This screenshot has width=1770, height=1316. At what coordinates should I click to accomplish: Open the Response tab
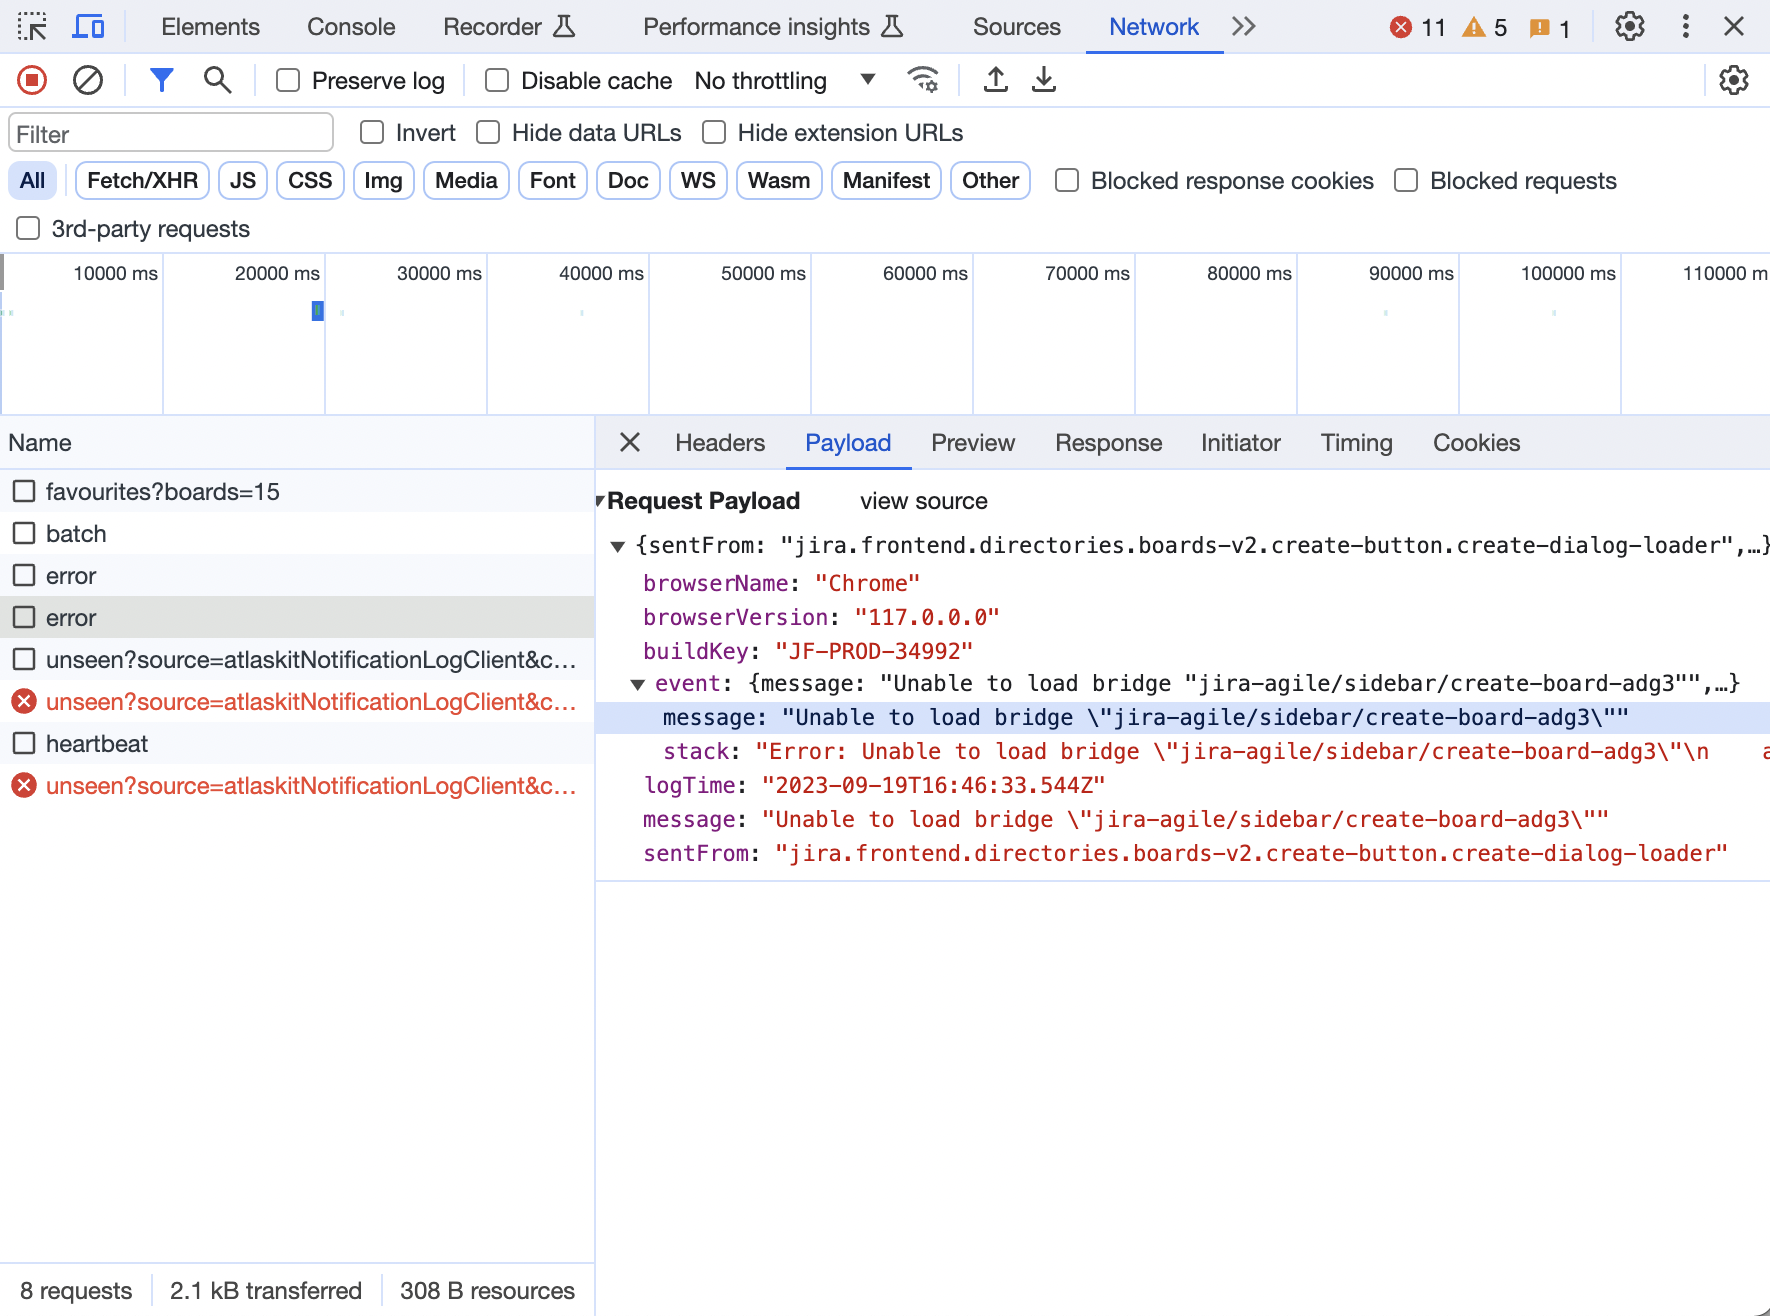tap(1108, 443)
